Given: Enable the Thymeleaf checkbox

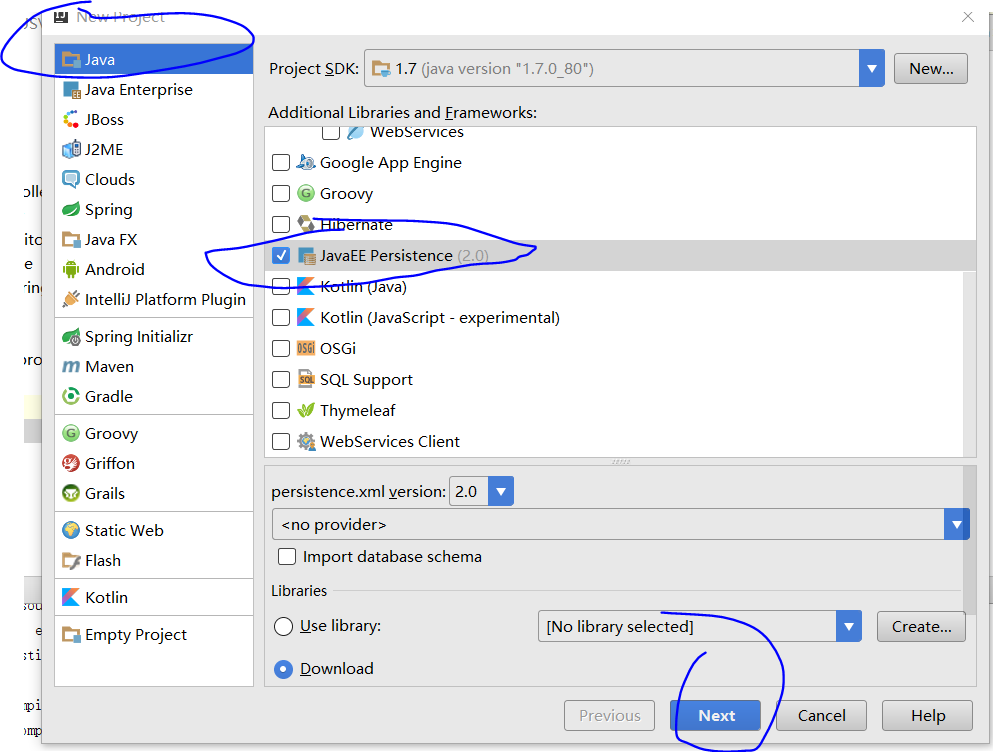Looking at the screenshot, I should click(x=281, y=411).
